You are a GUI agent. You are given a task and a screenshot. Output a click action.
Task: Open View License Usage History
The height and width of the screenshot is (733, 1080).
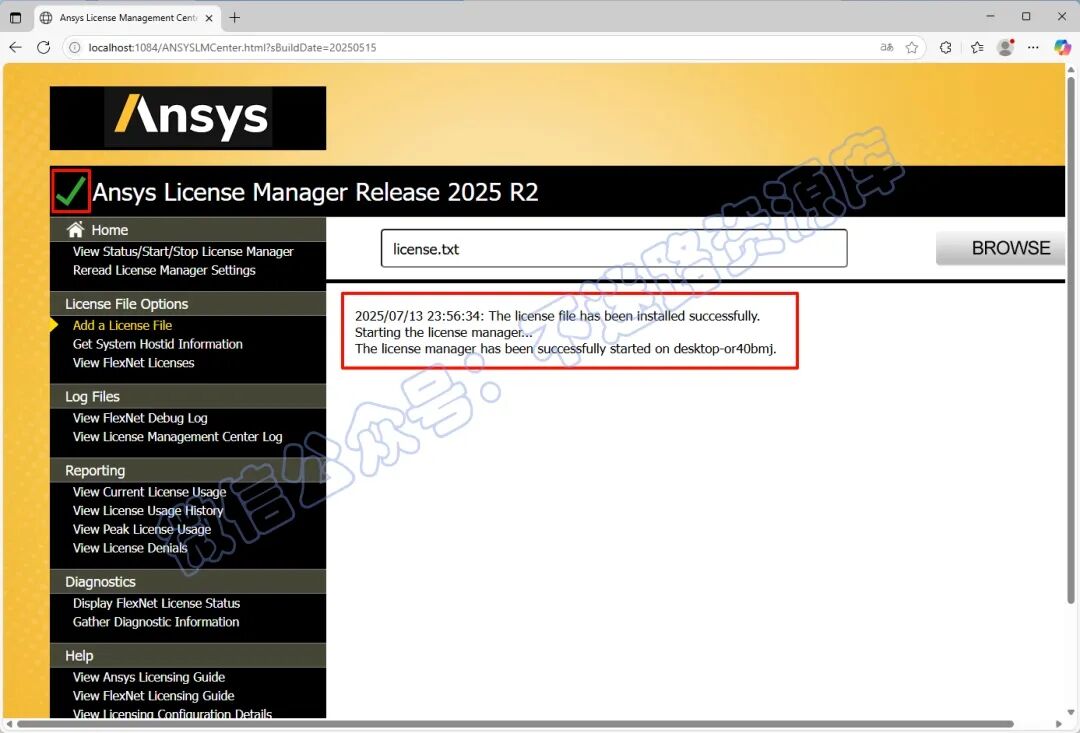(148, 510)
